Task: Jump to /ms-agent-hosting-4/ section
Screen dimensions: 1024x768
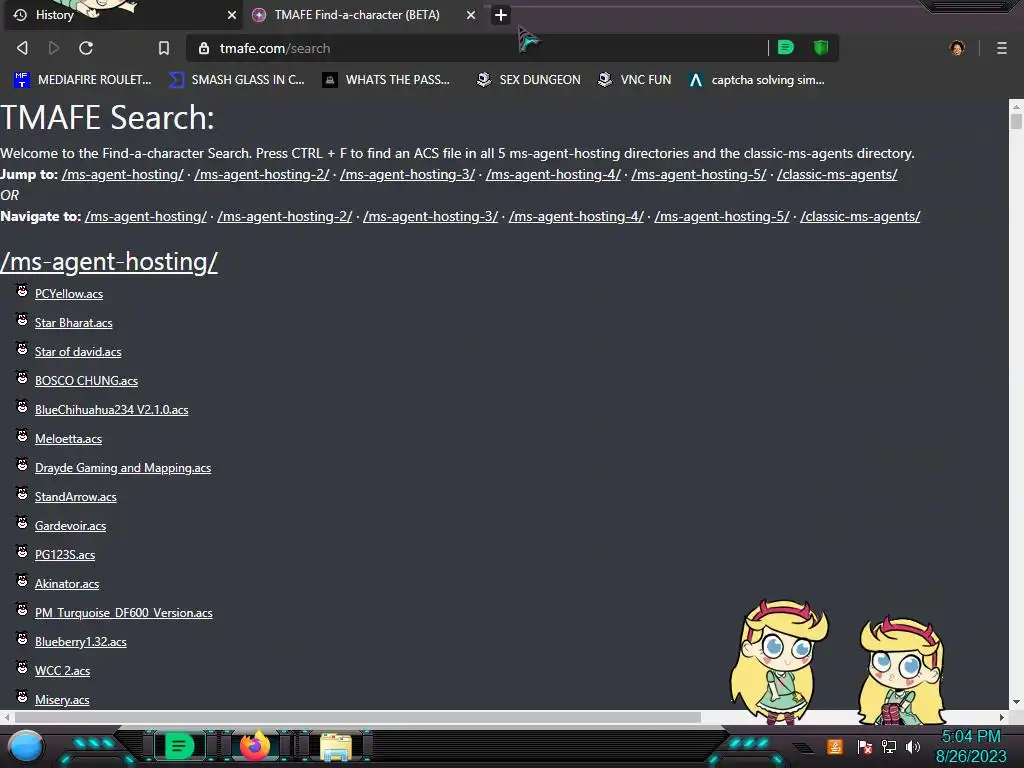Action: pos(553,174)
